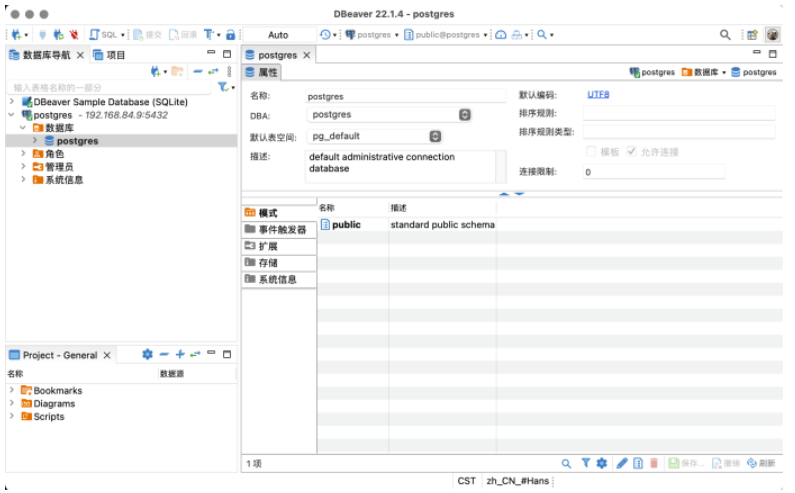Click the navigator collapse-all minus icon

coord(198,72)
